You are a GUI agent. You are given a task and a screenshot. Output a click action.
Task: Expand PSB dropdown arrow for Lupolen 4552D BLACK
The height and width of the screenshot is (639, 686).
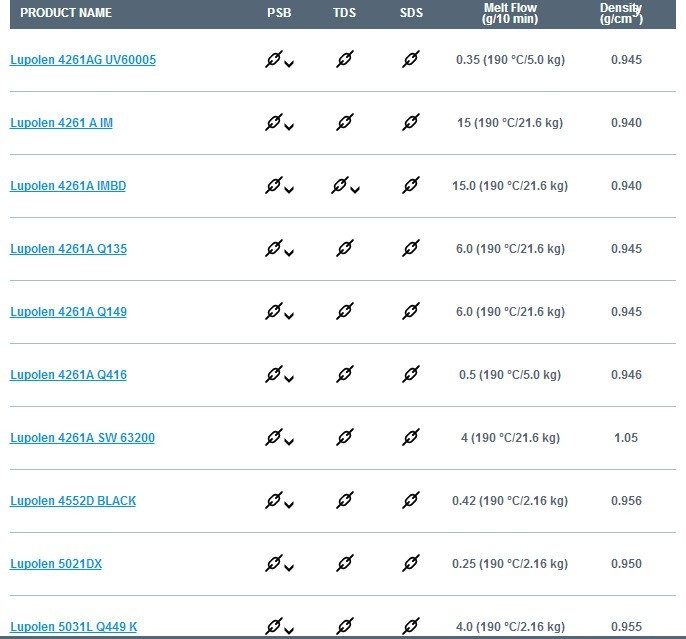click(x=289, y=505)
